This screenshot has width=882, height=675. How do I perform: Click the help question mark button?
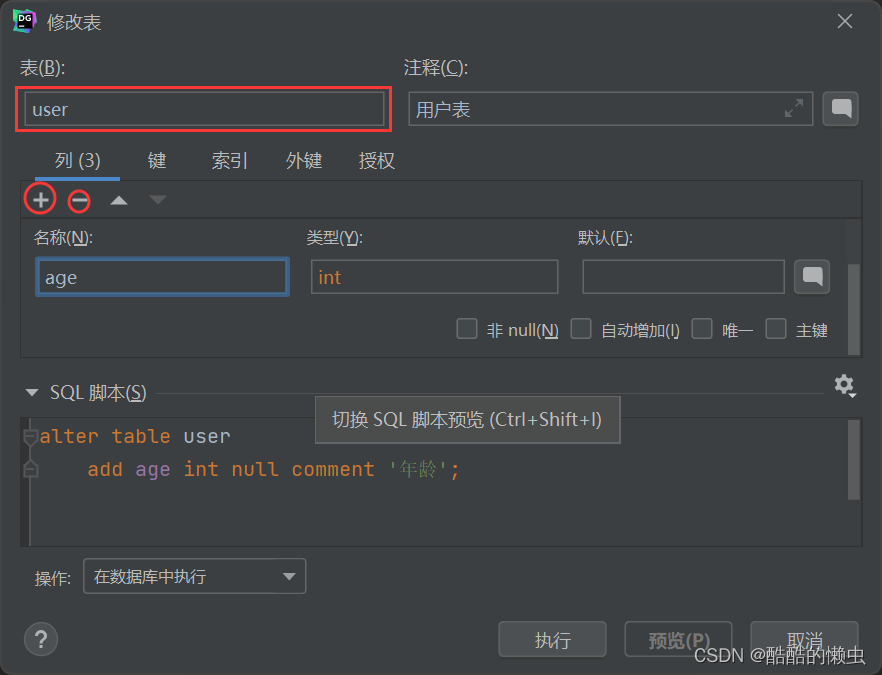click(40, 639)
